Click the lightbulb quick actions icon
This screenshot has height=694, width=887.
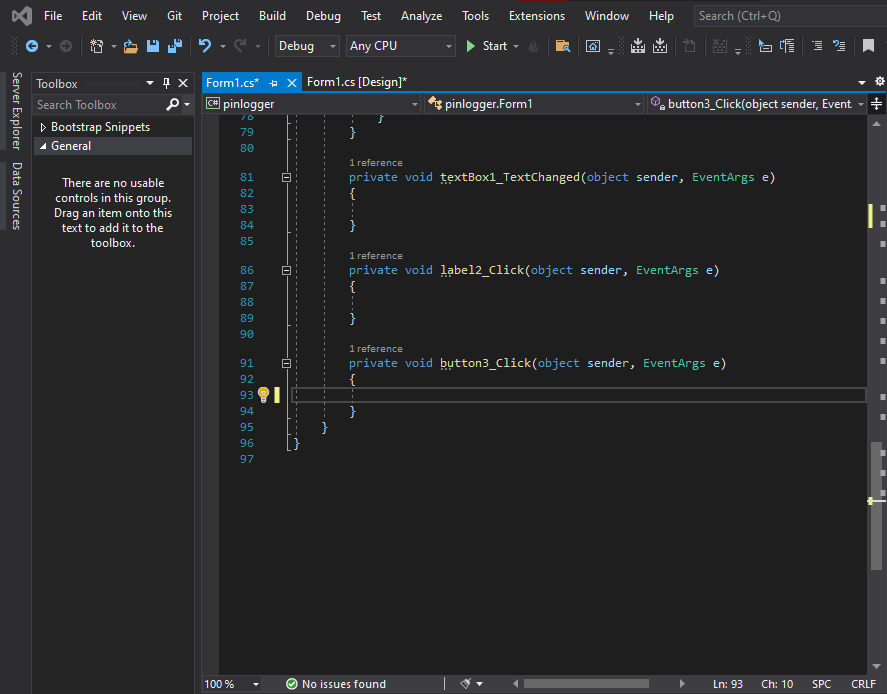pyautogui.click(x=263, y=395)
